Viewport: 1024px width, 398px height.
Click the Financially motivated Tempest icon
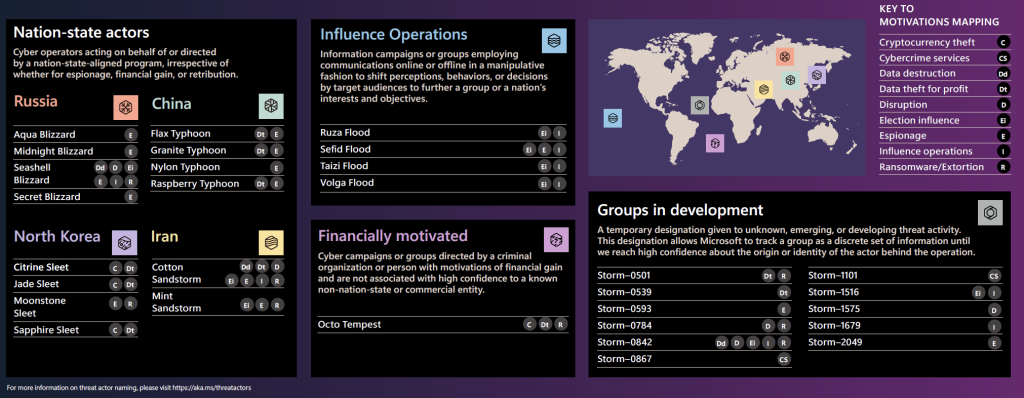(x=556, y=239)
